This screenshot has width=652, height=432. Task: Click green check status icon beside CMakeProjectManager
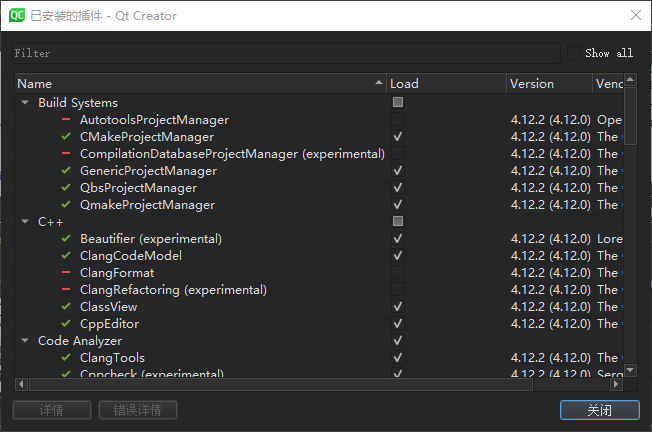click(x=66, y=136)
